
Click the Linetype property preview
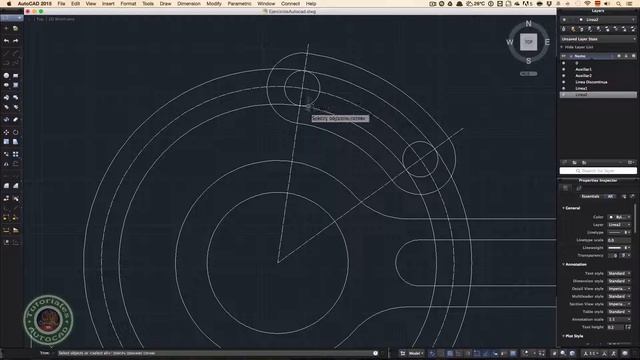coord(614,233)
